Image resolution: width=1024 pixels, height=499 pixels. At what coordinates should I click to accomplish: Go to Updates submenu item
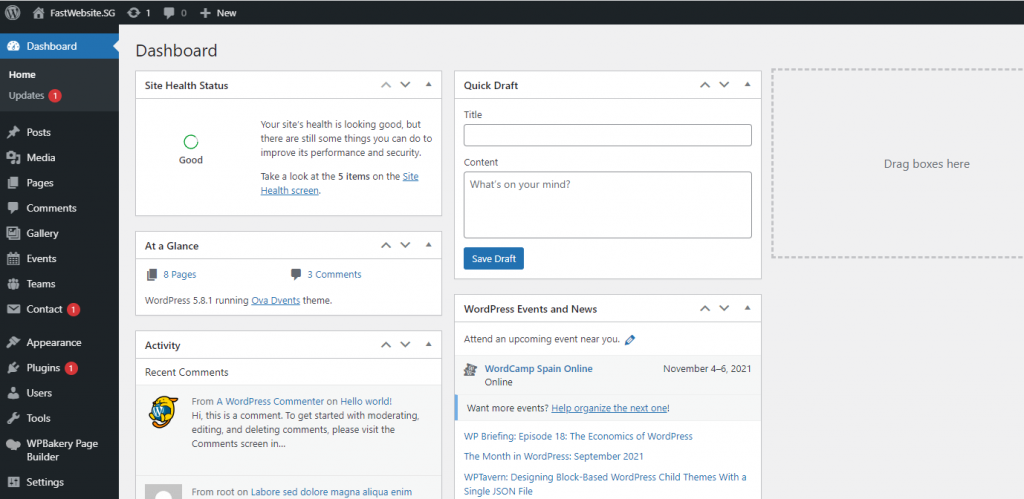[26, 96]
